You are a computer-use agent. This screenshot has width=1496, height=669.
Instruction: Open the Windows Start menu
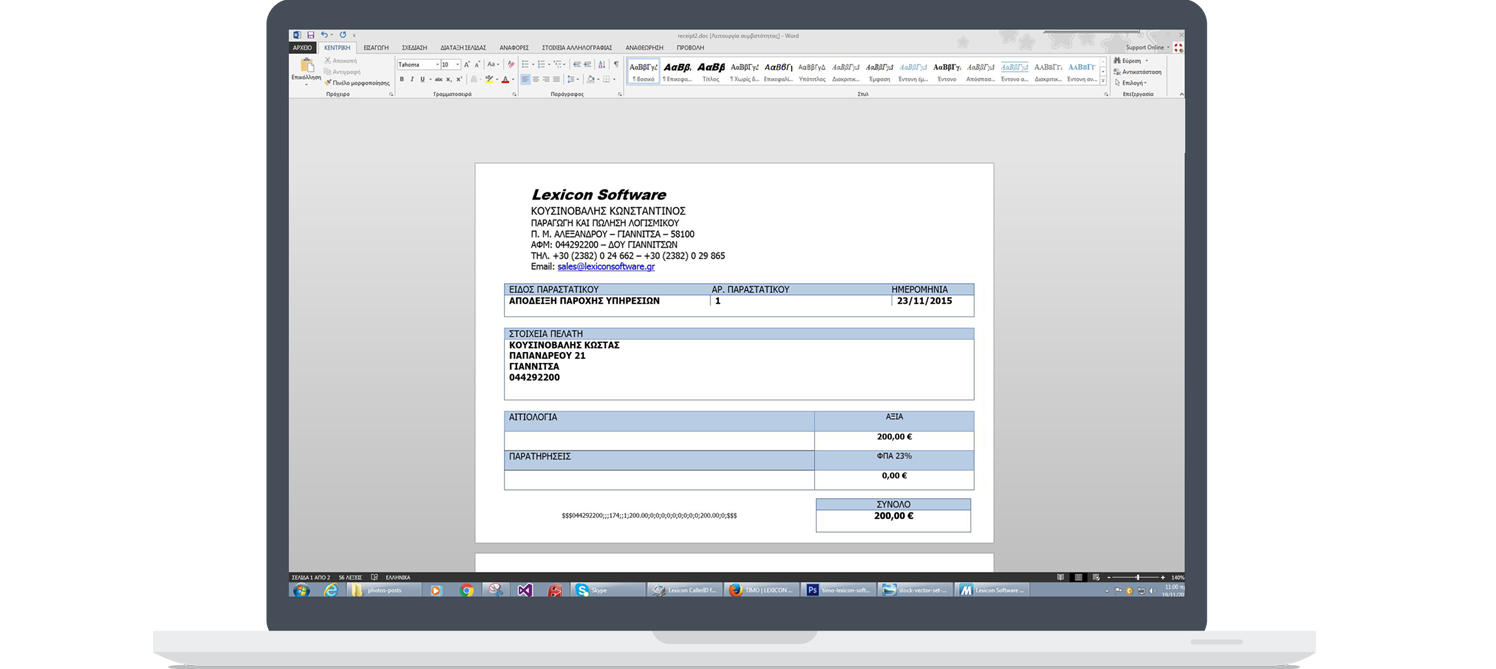pos(300,591)
